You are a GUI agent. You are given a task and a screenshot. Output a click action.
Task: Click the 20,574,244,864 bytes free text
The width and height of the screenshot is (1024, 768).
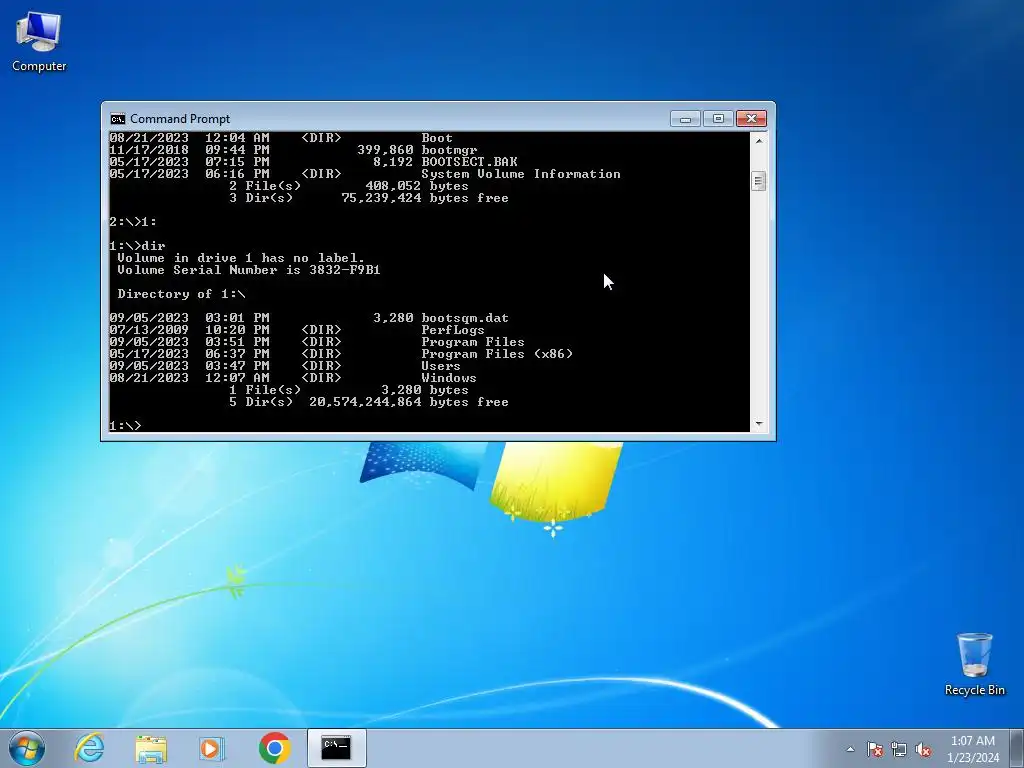pos(408,402)
